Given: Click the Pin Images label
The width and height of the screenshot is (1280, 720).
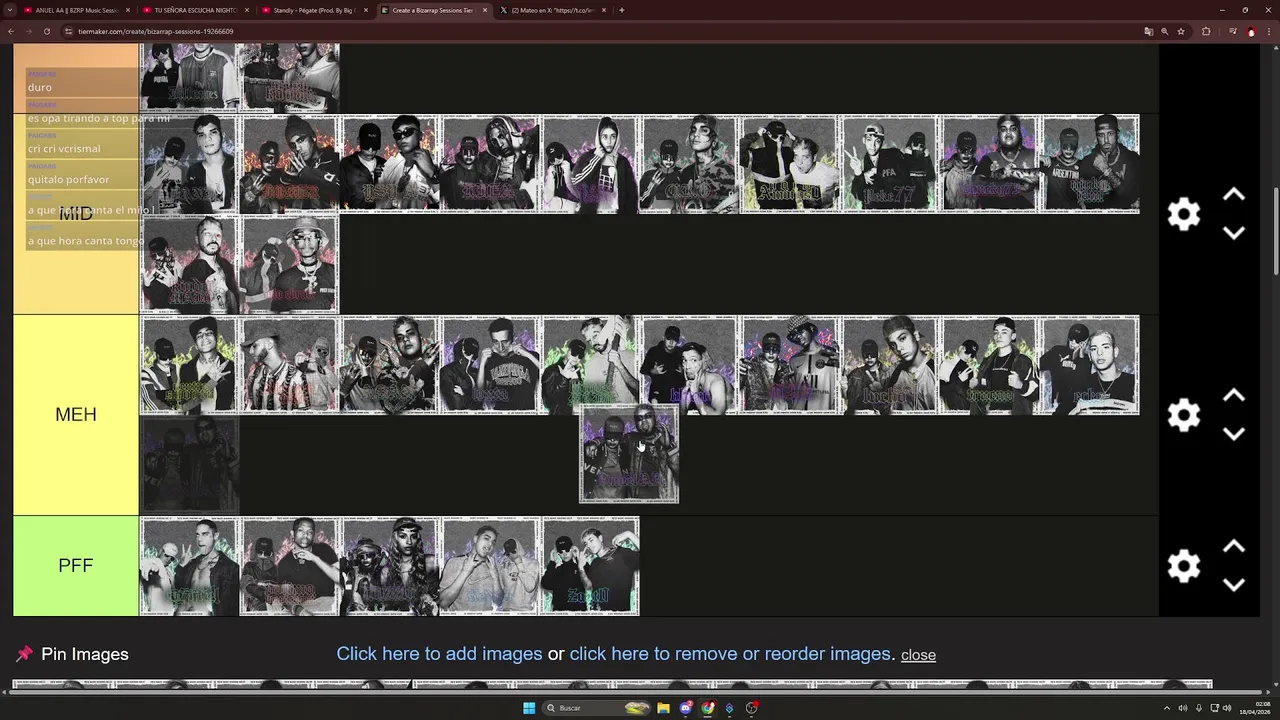Looking at the screenshot, I should pos(85,654).
